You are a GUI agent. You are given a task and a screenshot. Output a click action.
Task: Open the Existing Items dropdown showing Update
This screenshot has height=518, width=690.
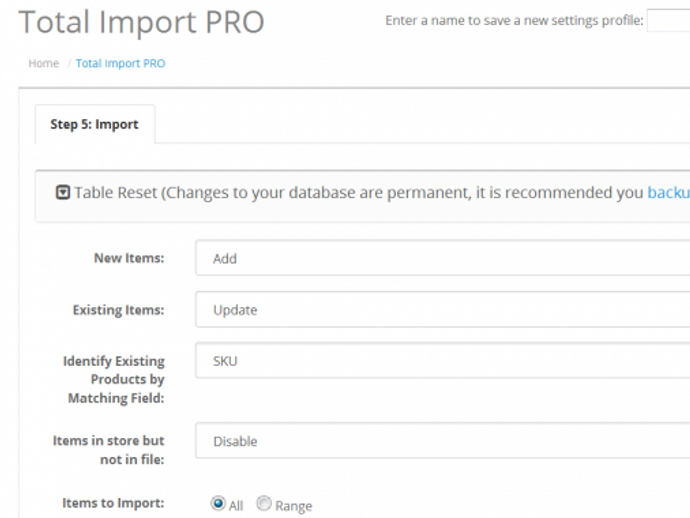click(x=442, y=310)
